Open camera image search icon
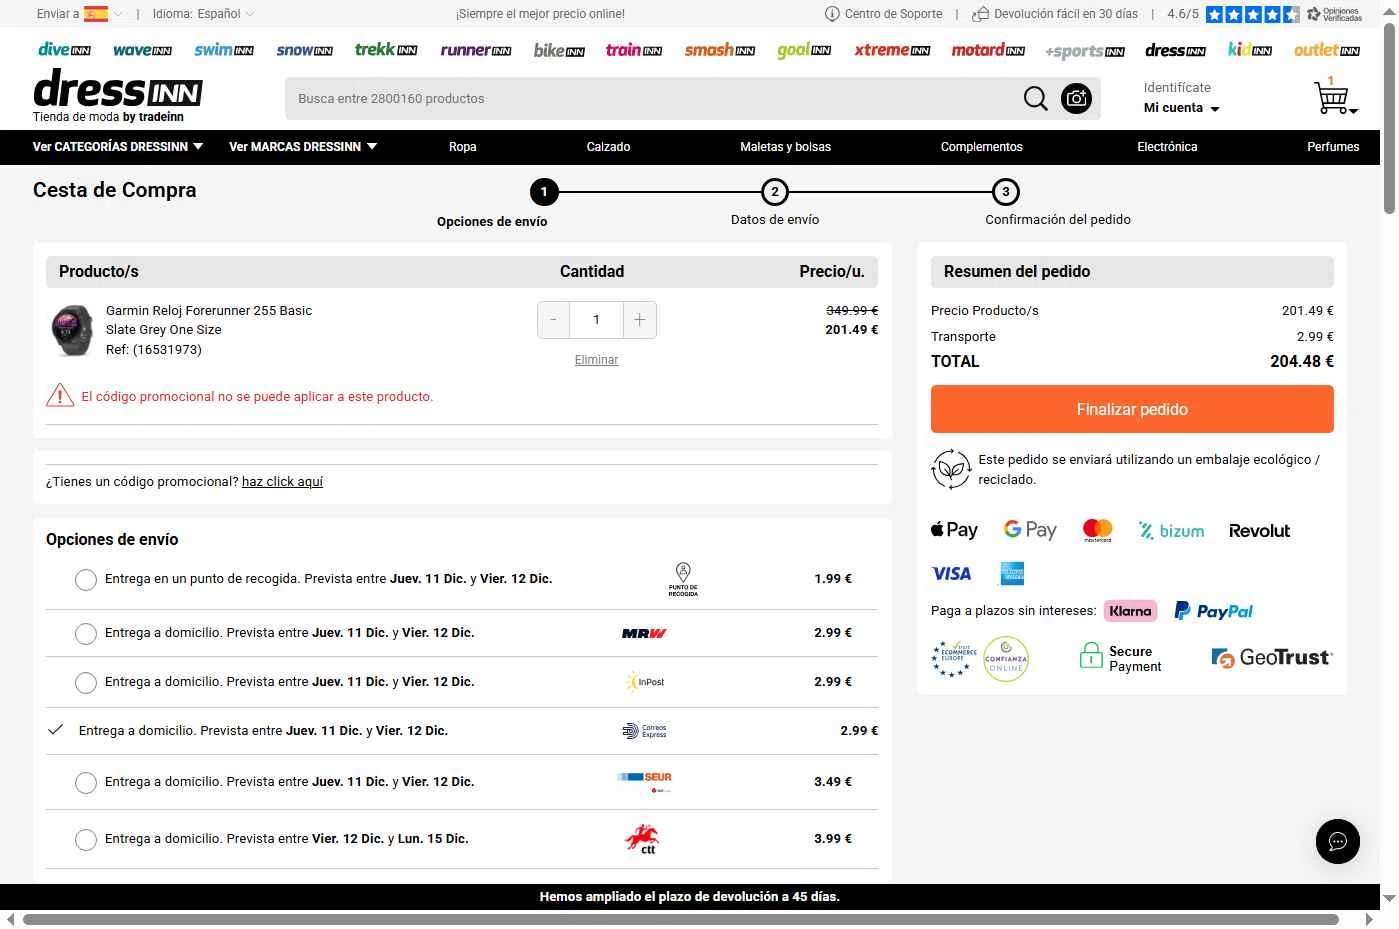The image size is (1399, 929). click(x=1076, y=99)
